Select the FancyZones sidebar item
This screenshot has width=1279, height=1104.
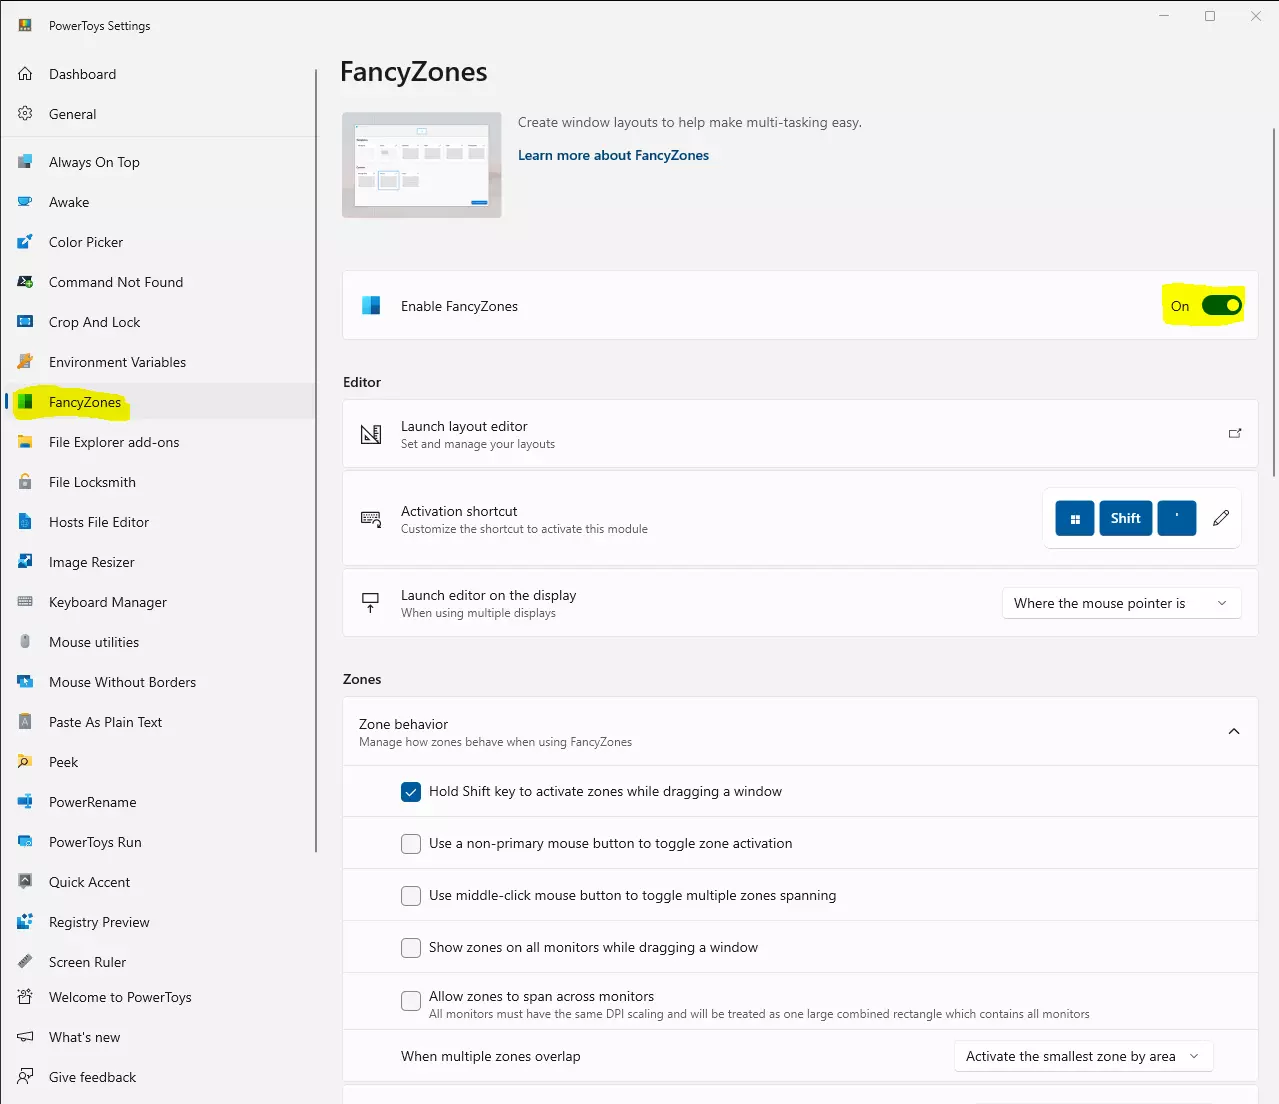click(160, 402)
